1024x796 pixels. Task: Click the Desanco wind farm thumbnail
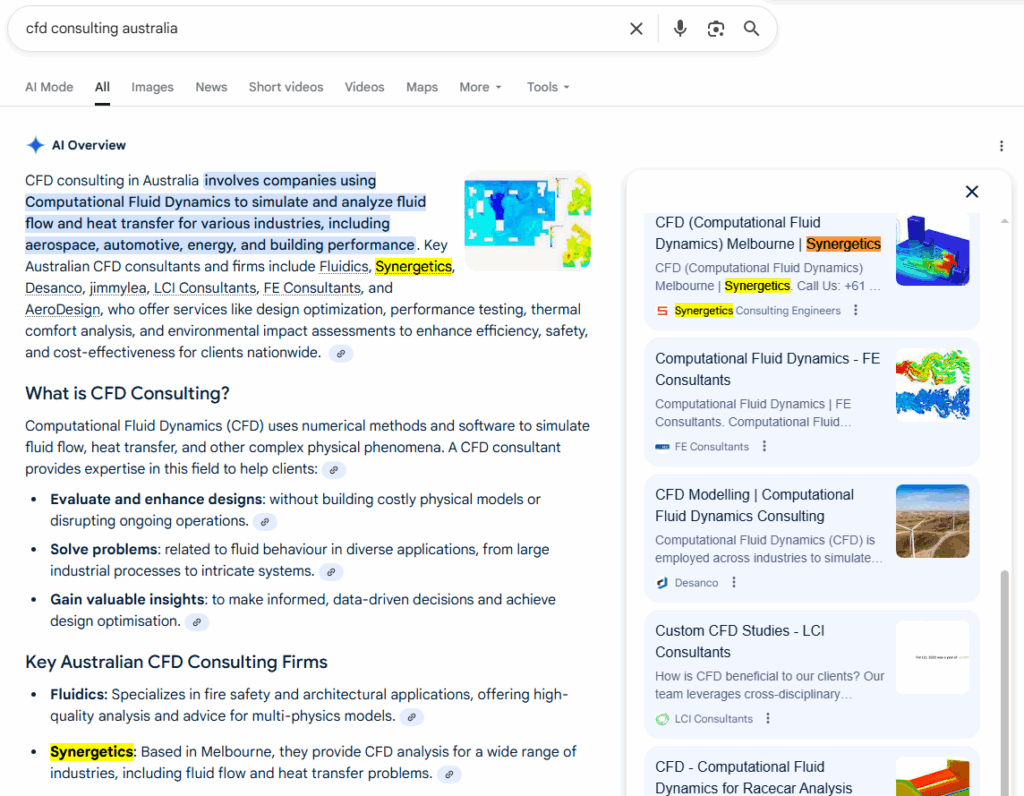point(932,520)
